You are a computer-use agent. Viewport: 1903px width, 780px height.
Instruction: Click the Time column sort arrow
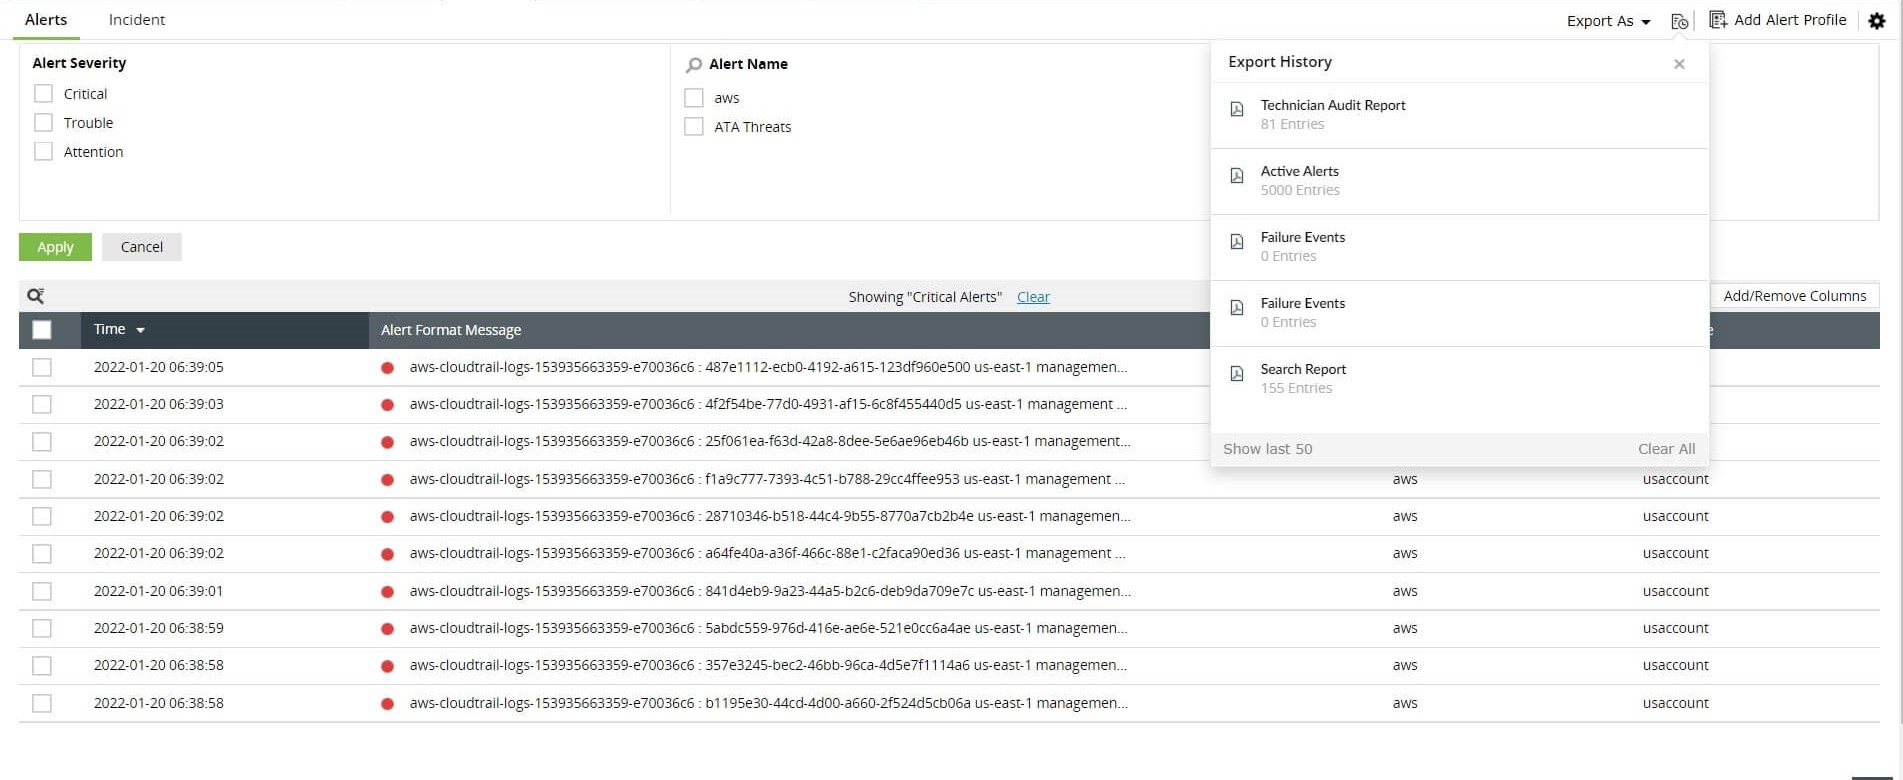click(x=141, y=330)
